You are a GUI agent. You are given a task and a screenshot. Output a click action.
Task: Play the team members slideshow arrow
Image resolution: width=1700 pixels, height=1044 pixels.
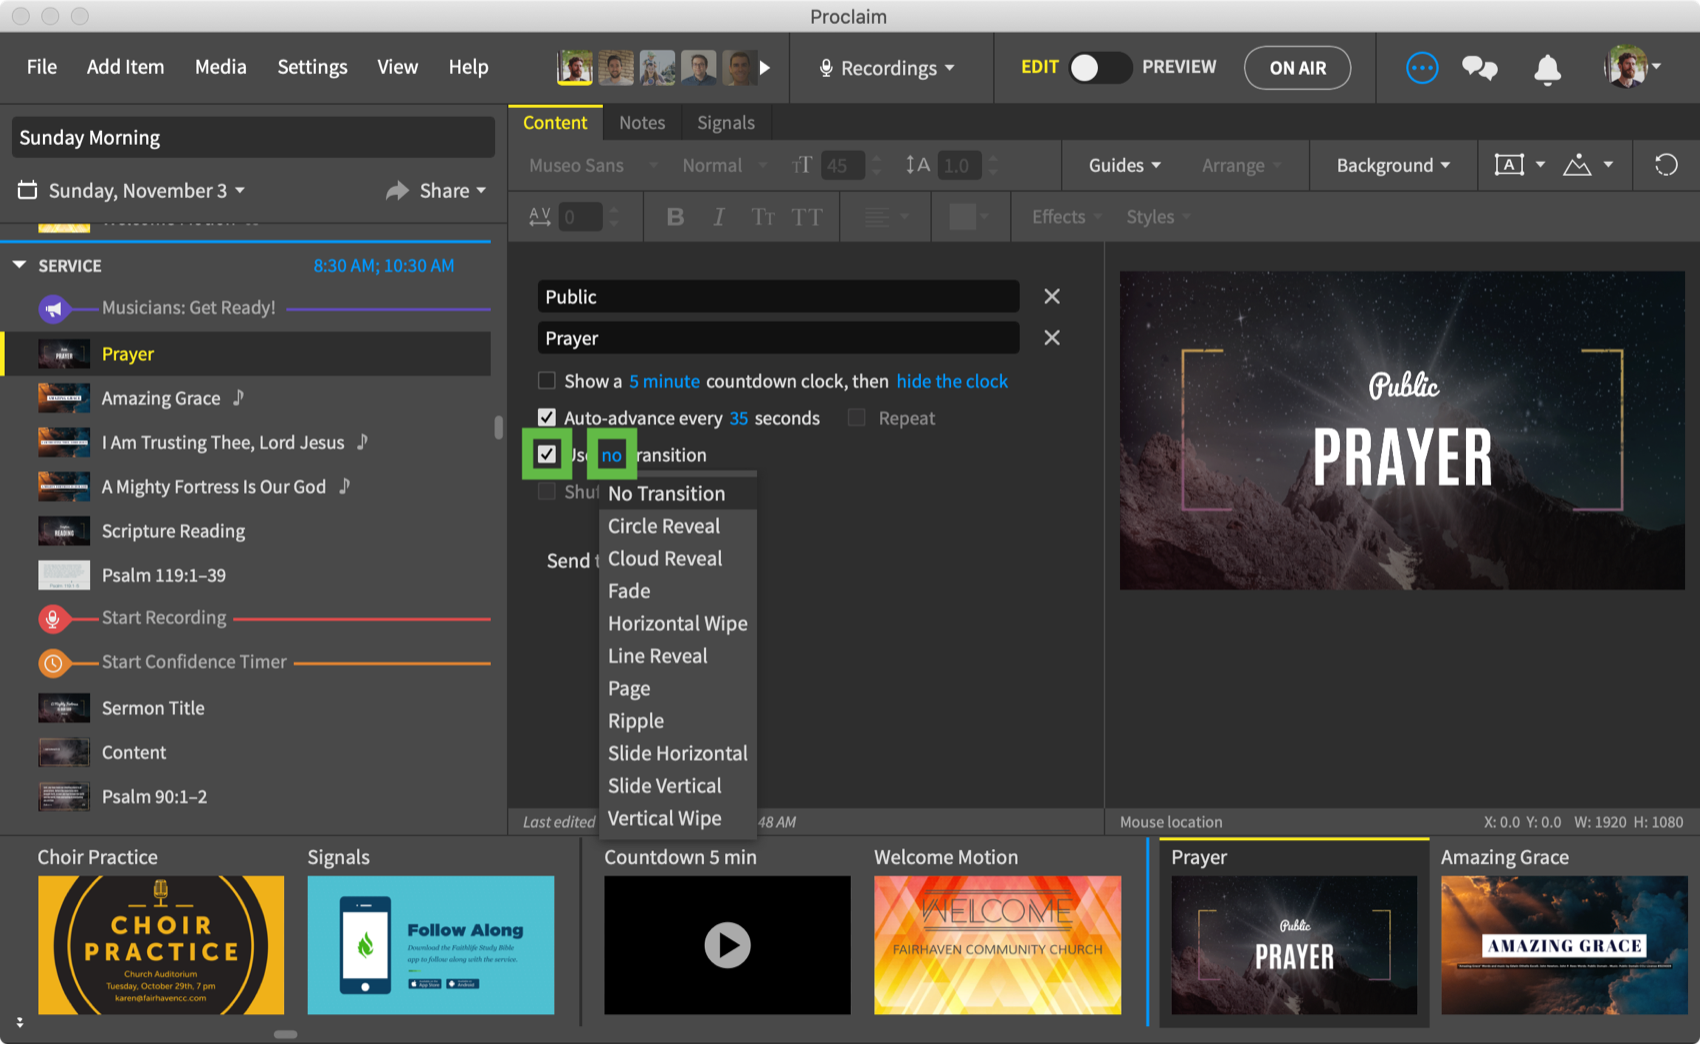765,68
